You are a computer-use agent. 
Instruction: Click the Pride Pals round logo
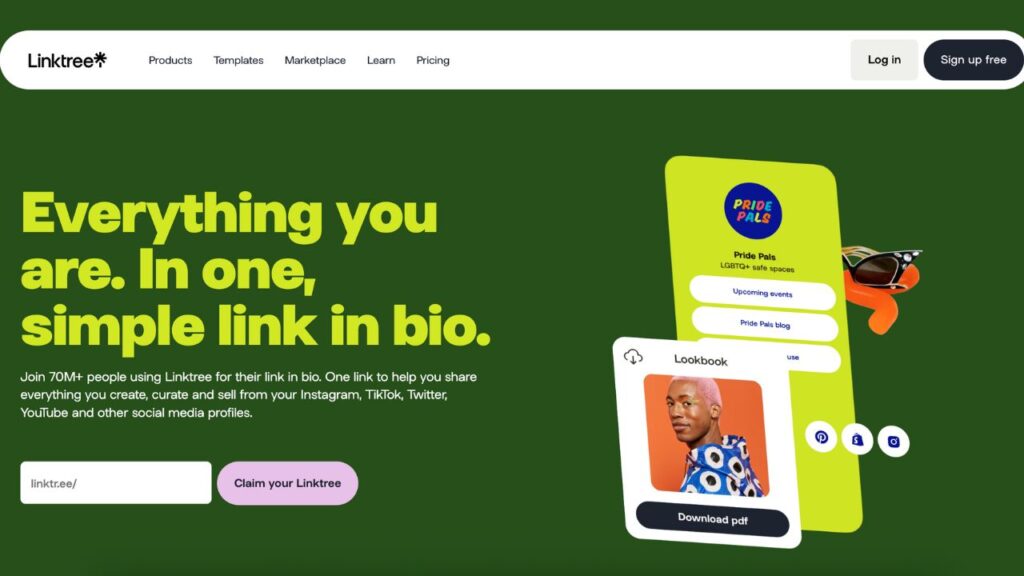[x=753, y=211]
